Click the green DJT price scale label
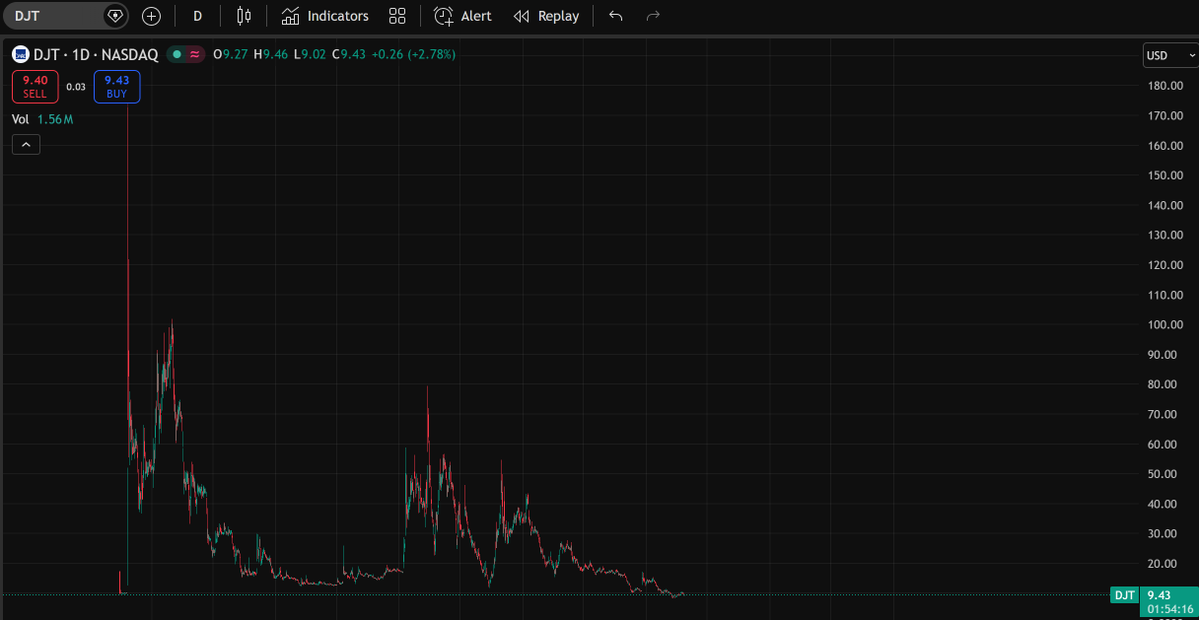The height and width of the screenshot is (620, 1199). tap(1123, 595)
